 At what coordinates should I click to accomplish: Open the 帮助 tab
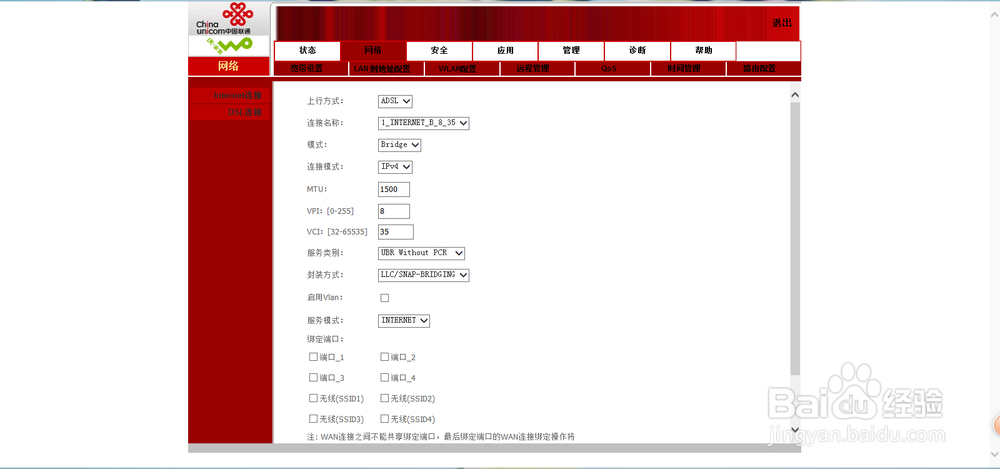tap(703, 51)
